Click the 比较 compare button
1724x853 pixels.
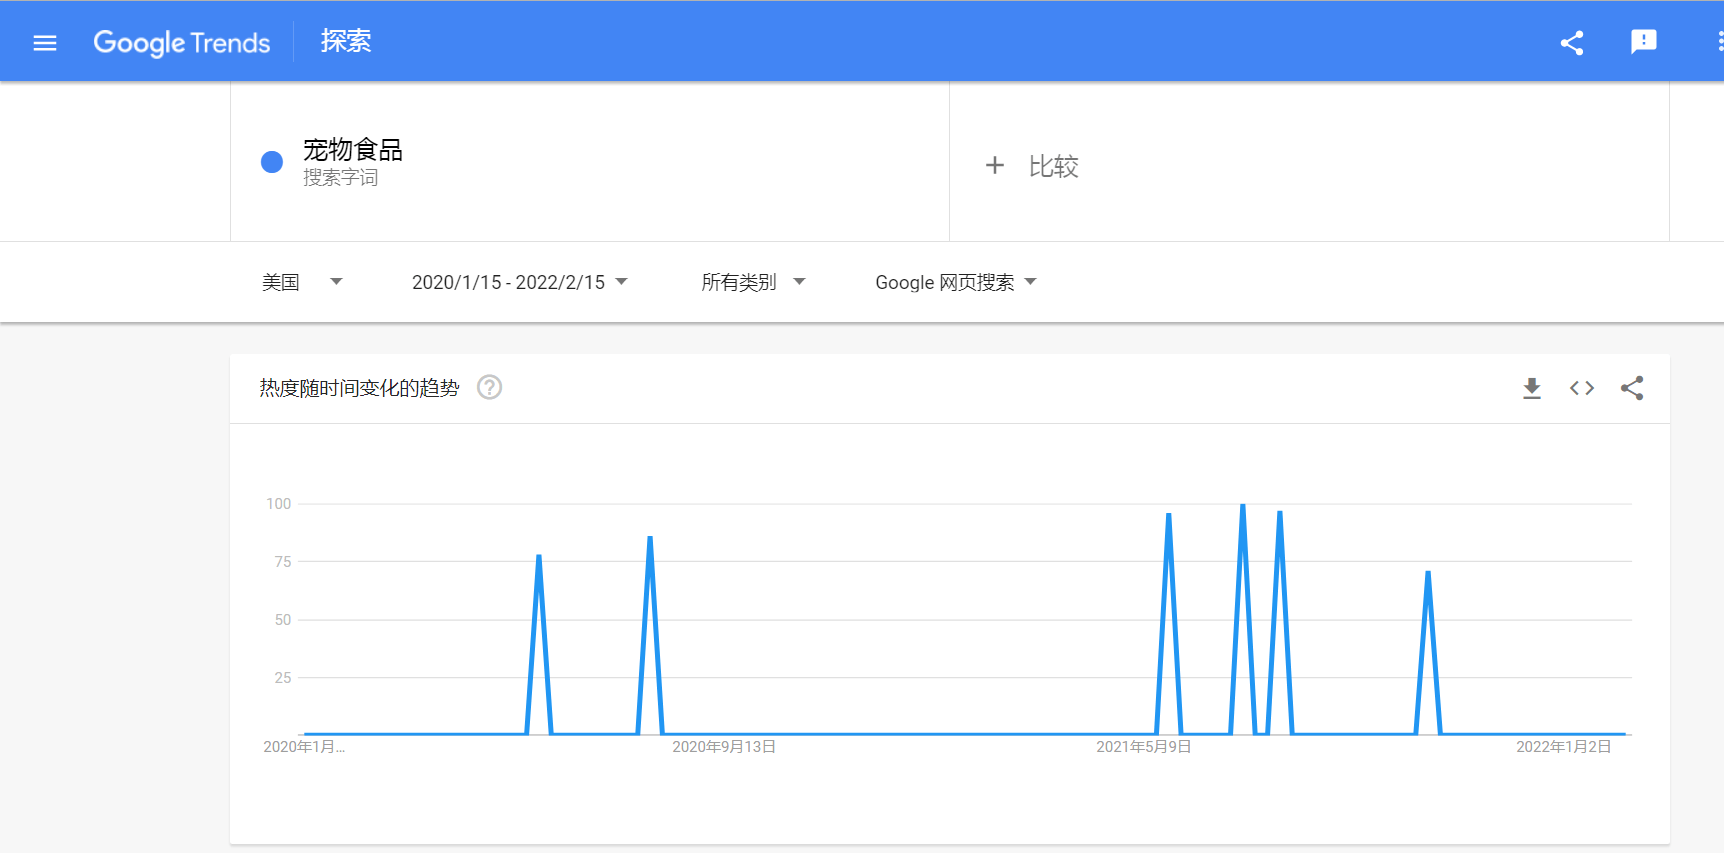pyautogui.click(x=1053, y=166)
